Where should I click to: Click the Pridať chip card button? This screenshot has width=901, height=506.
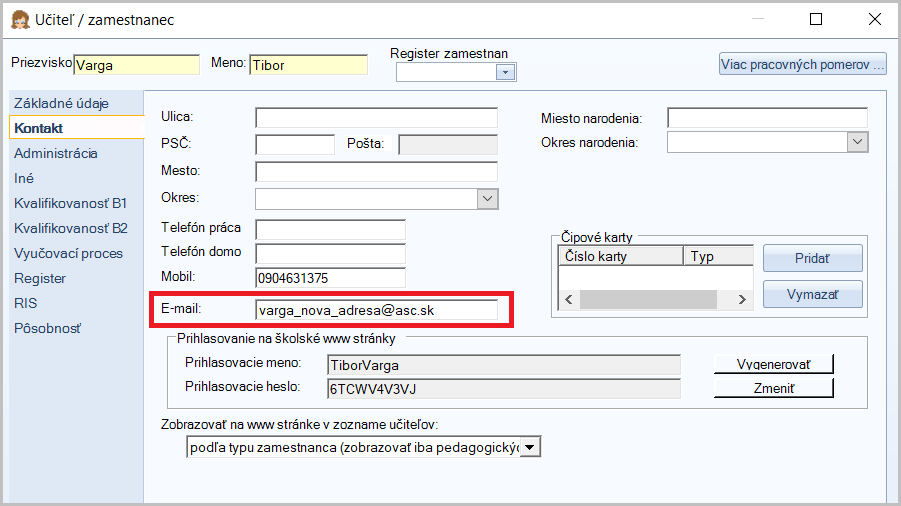(x=812, y=259)
